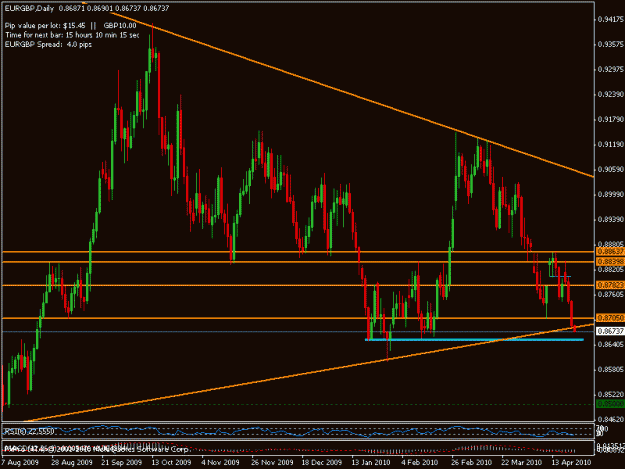Select the small blue line near April 2010 candles

coord(560,276)
